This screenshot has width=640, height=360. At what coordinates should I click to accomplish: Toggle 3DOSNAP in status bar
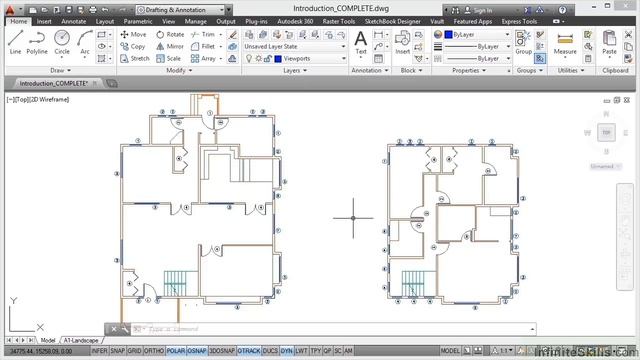click(x=222, y=351)
